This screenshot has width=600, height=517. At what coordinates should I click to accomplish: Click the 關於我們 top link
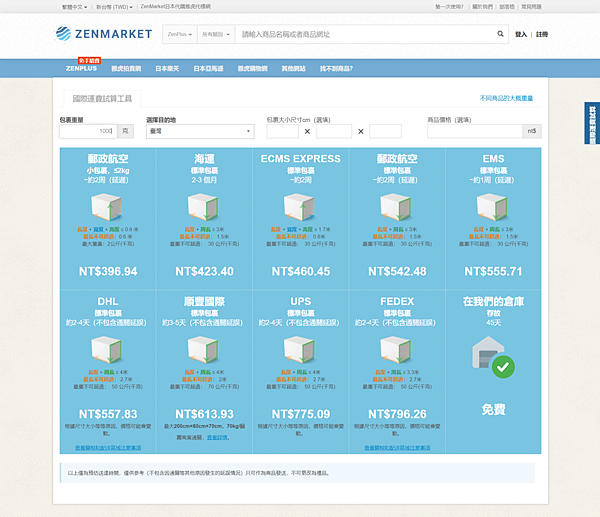coord(483,7)
